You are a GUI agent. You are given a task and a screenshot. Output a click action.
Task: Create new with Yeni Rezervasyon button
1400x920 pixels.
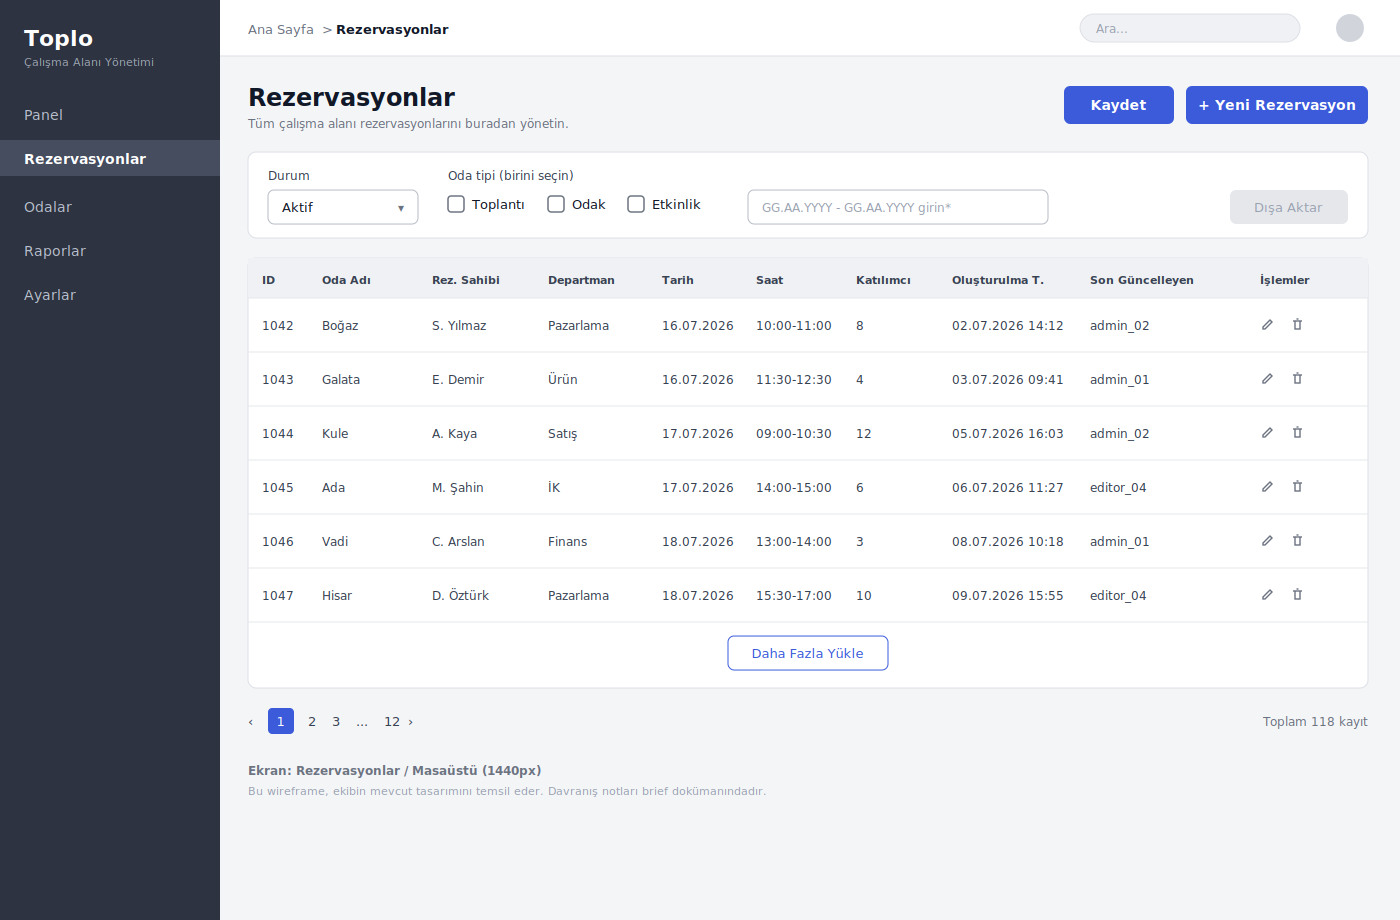[1277, 105]
